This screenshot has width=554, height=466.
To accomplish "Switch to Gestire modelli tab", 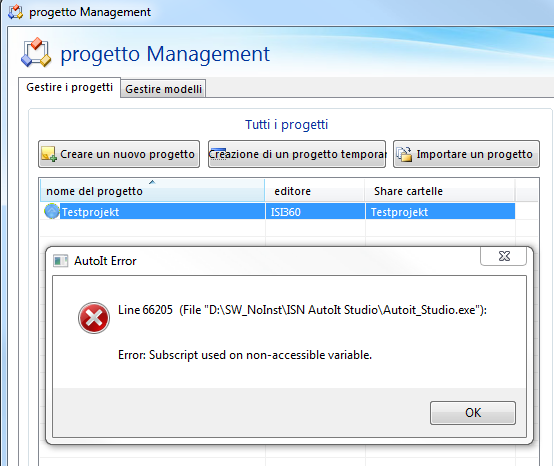I will click(163, 89).
